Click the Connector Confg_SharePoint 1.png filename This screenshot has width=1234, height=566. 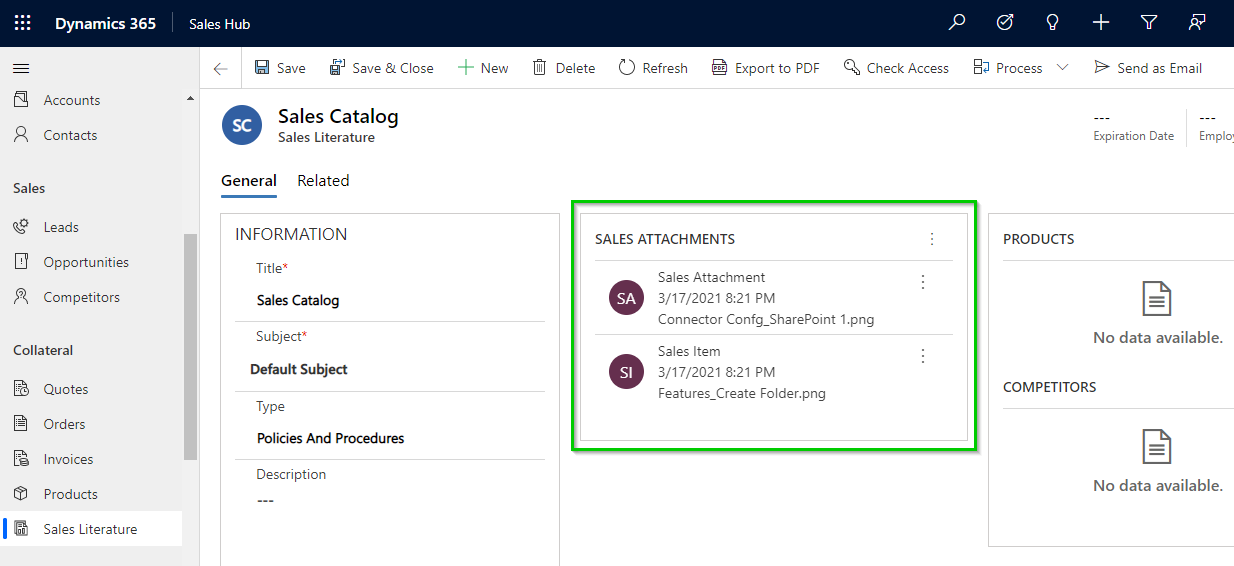pos(766,320)
